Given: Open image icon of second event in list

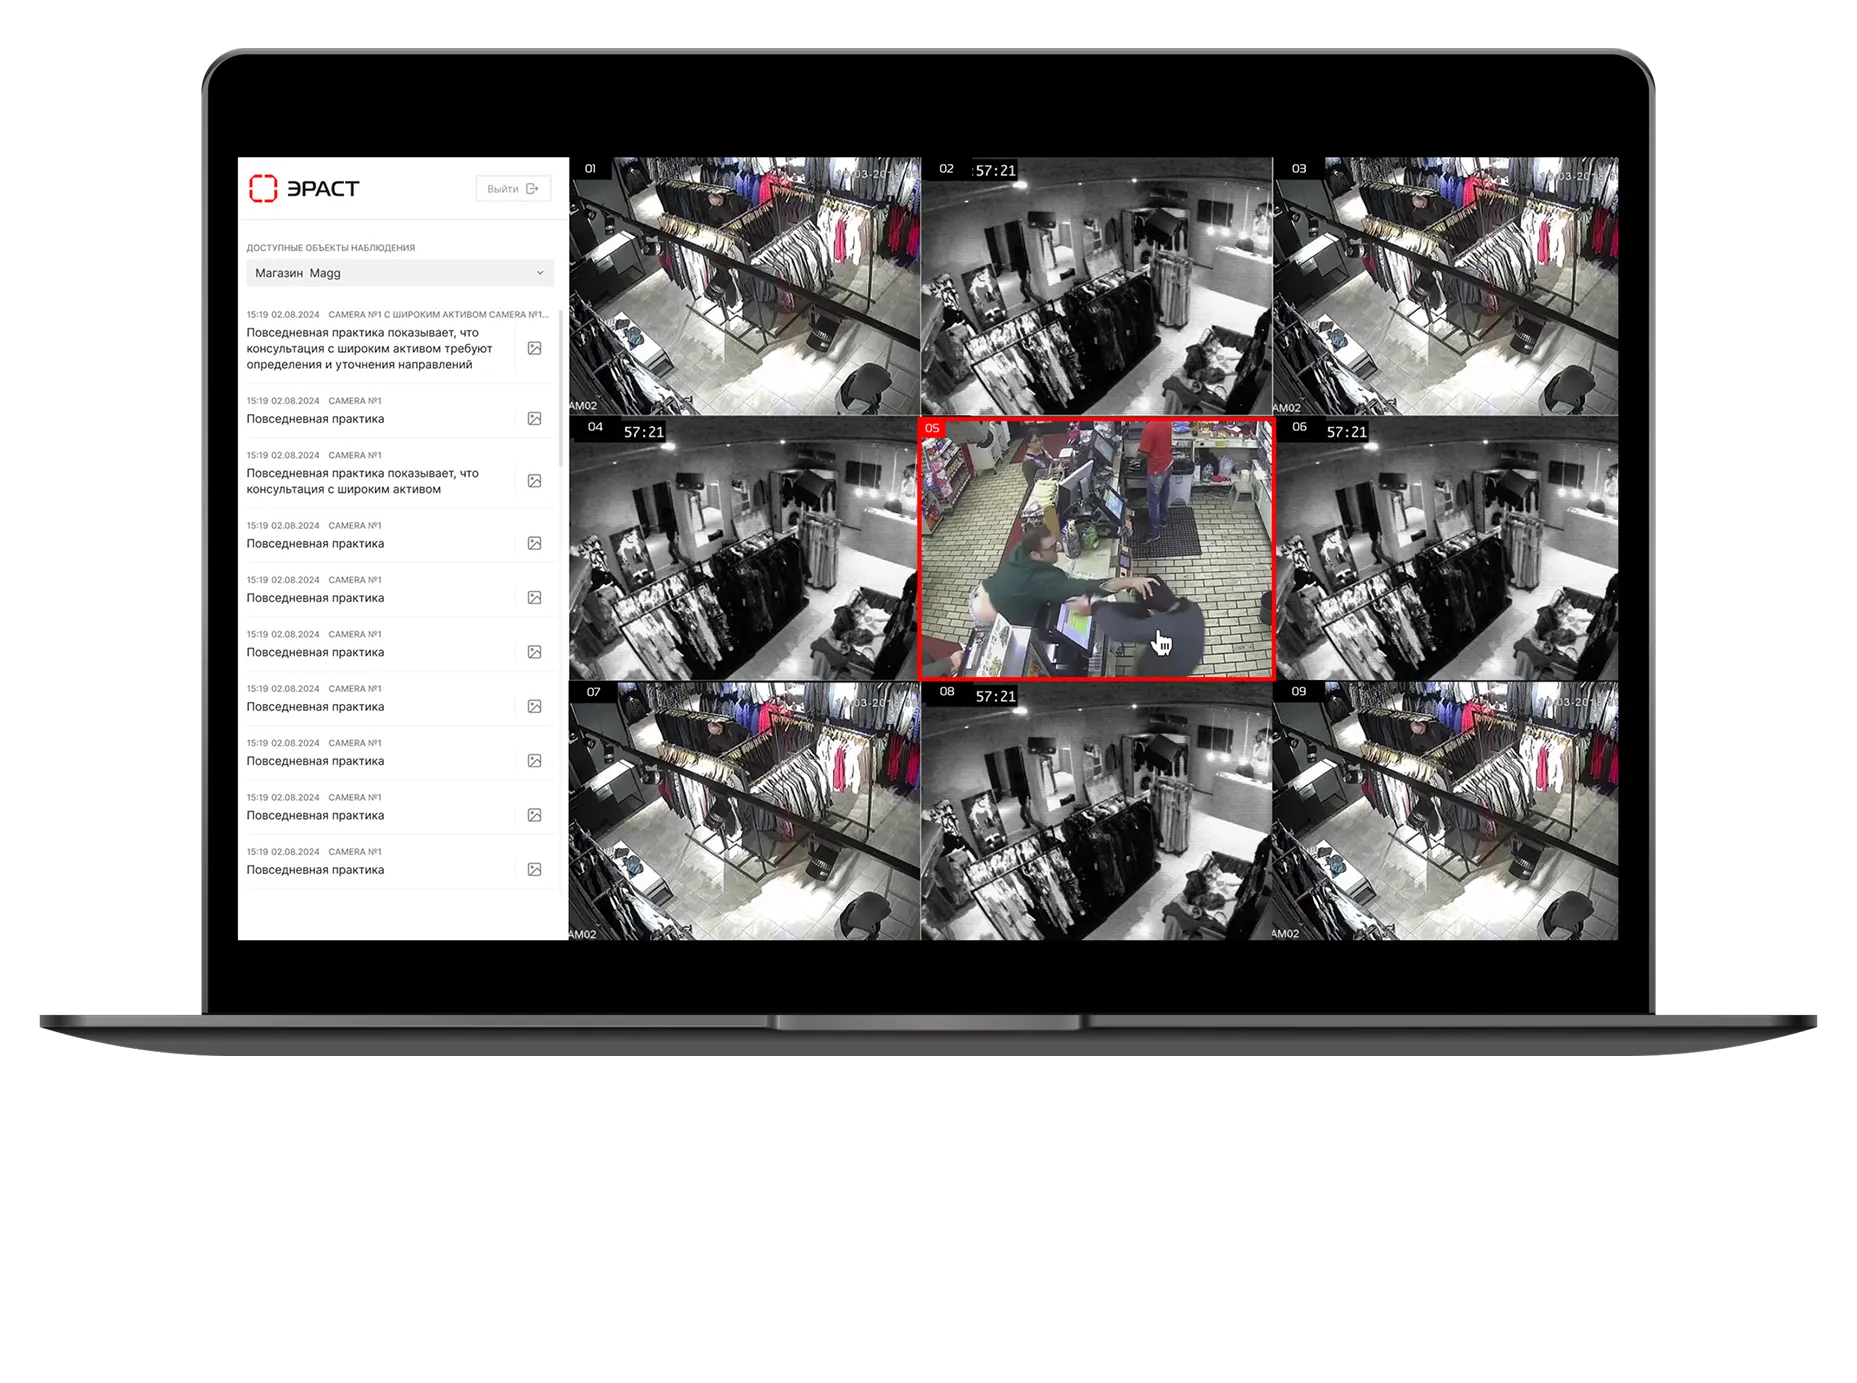Looking at the screenshot, I should click(x=534, y=418).
